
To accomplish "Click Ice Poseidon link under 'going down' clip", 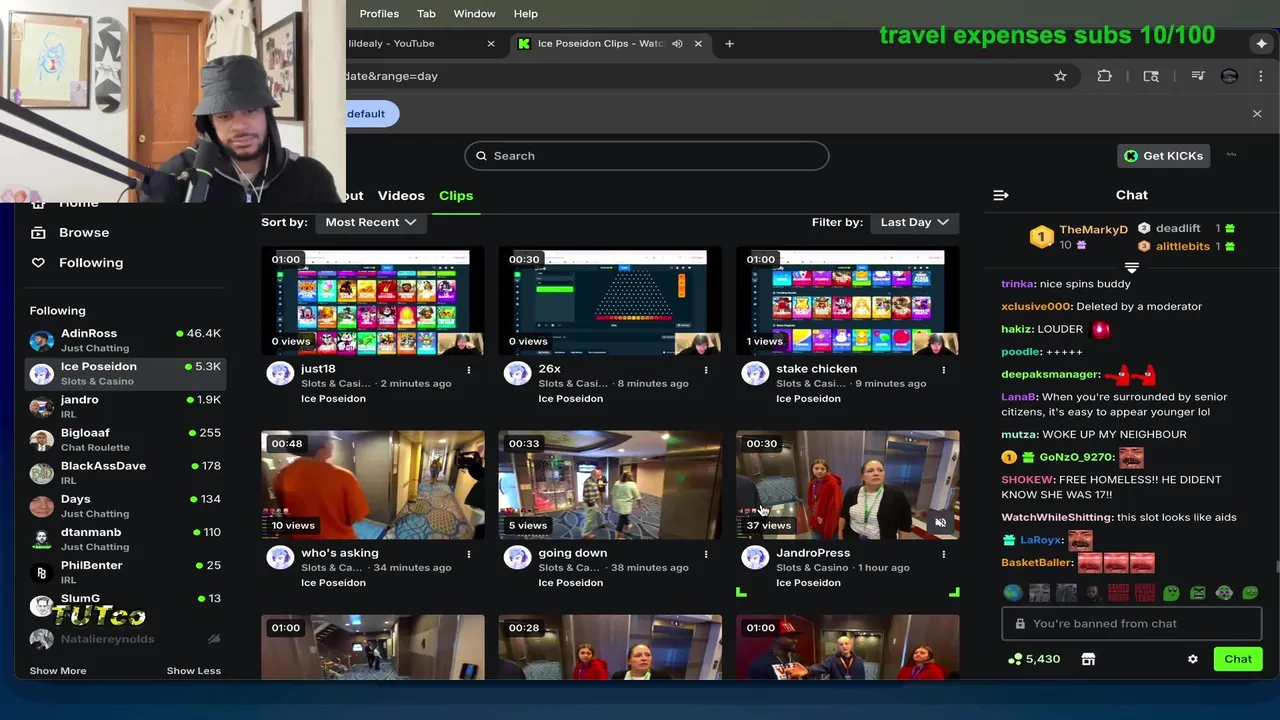I will tap(571, 582).
